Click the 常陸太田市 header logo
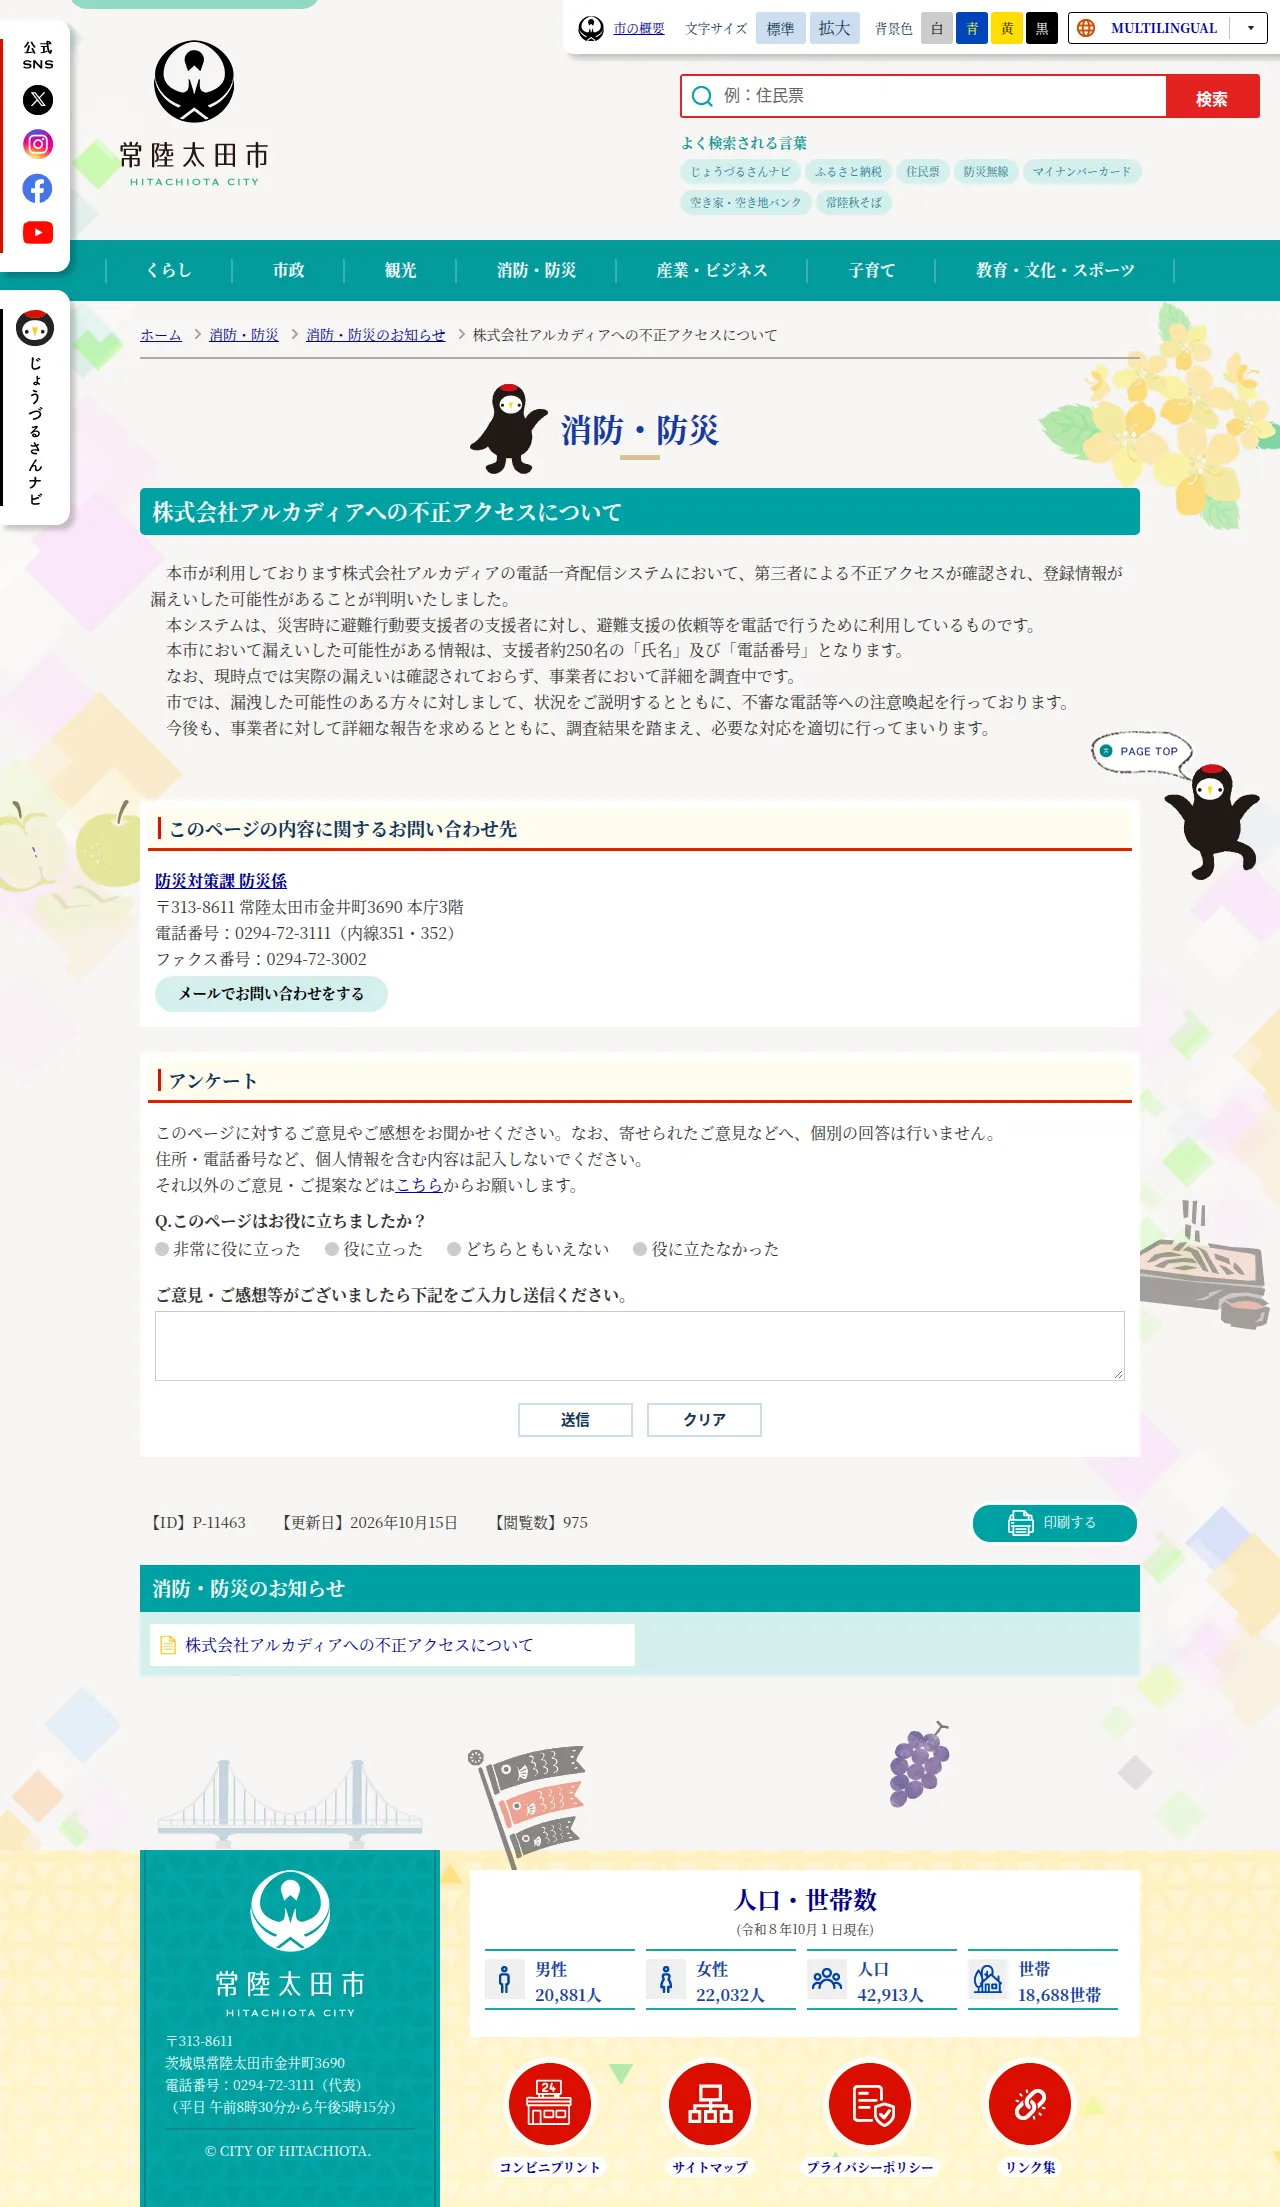The width and height of the screenshot is (1280, 2207). tap(194, 114)
